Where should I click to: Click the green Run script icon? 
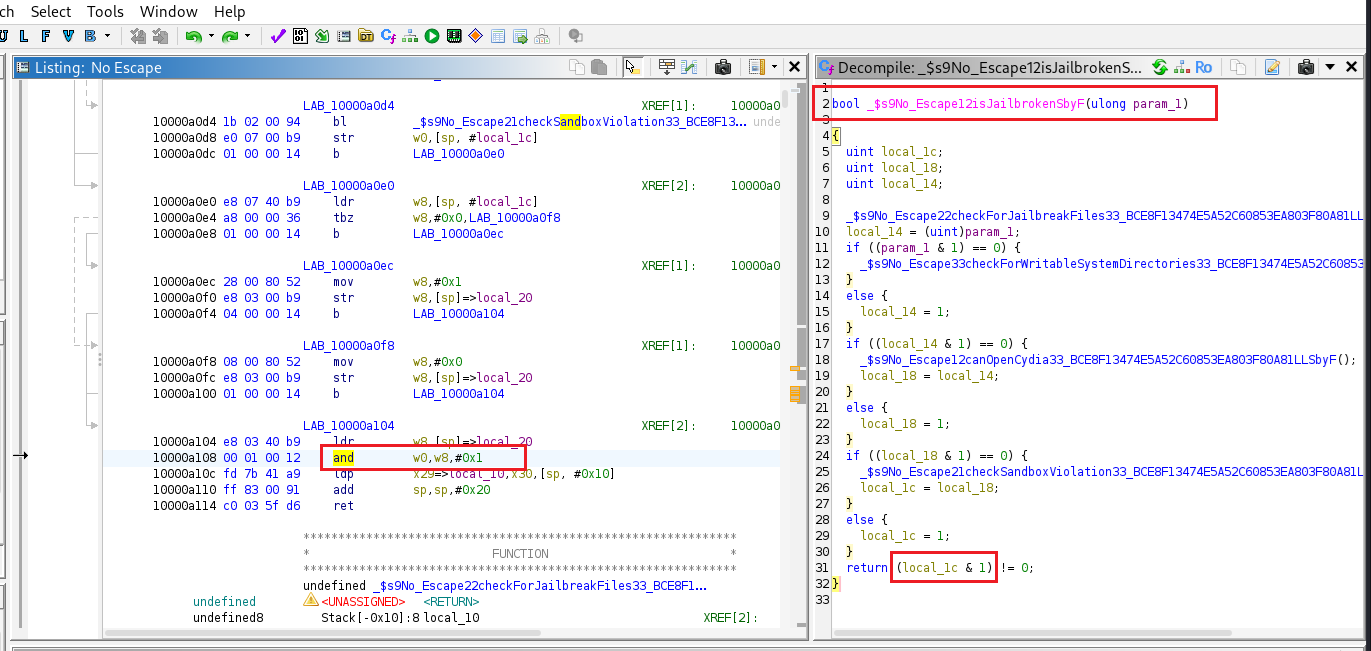click(432, 36)
